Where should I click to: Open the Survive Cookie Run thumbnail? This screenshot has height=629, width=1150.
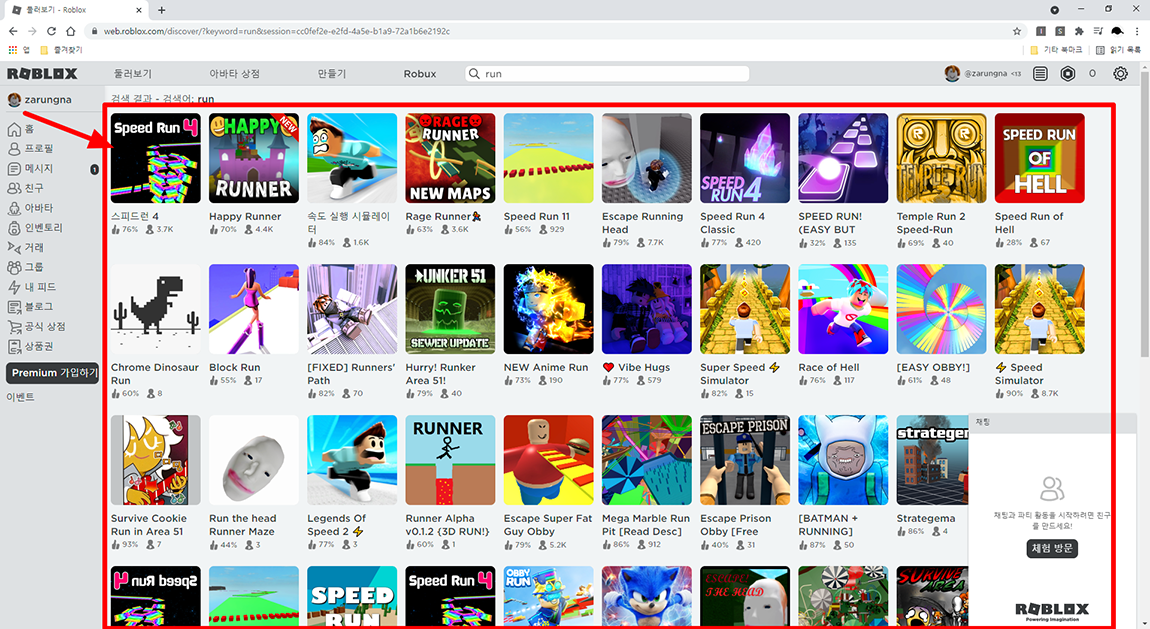pyautogui.click(x=155, y=460)
